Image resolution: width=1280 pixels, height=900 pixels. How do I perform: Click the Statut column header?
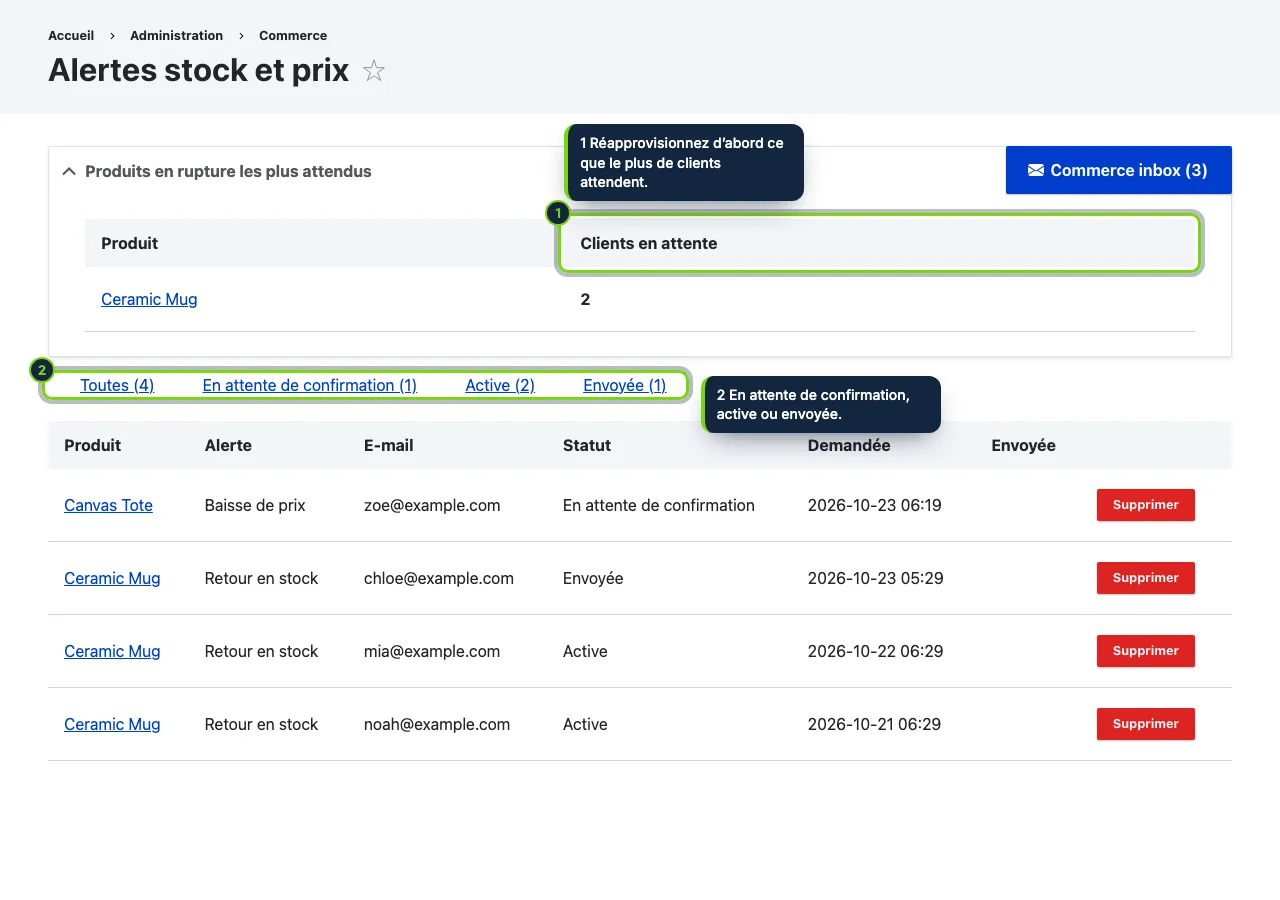tap(587, 445)
